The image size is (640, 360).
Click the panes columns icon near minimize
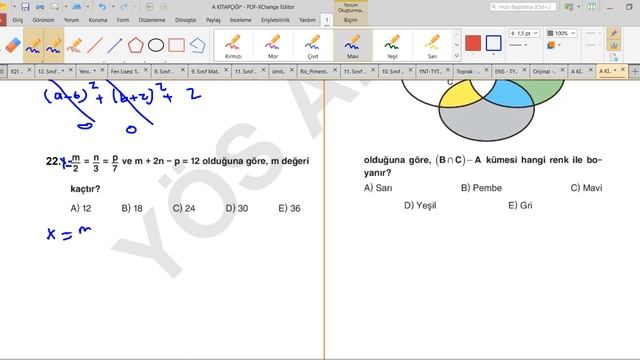coord(591,7)
